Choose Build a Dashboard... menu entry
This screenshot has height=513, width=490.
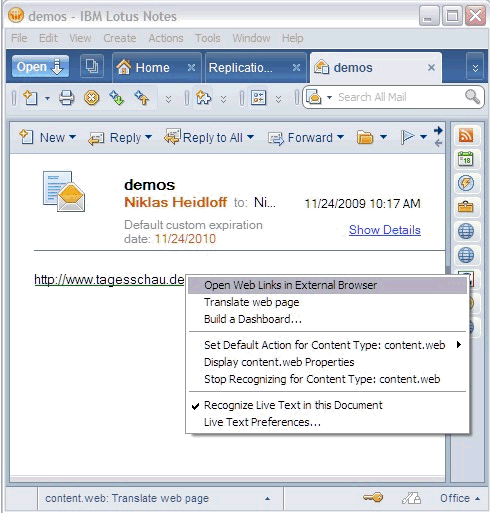[x=328, y=319]
